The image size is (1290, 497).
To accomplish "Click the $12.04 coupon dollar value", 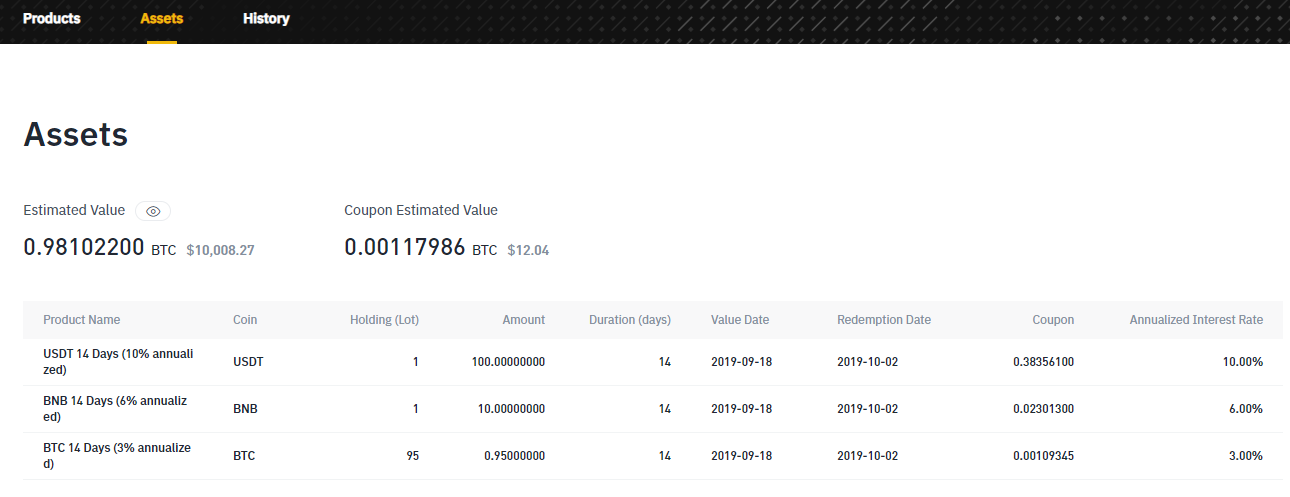I will pos(528,250).
